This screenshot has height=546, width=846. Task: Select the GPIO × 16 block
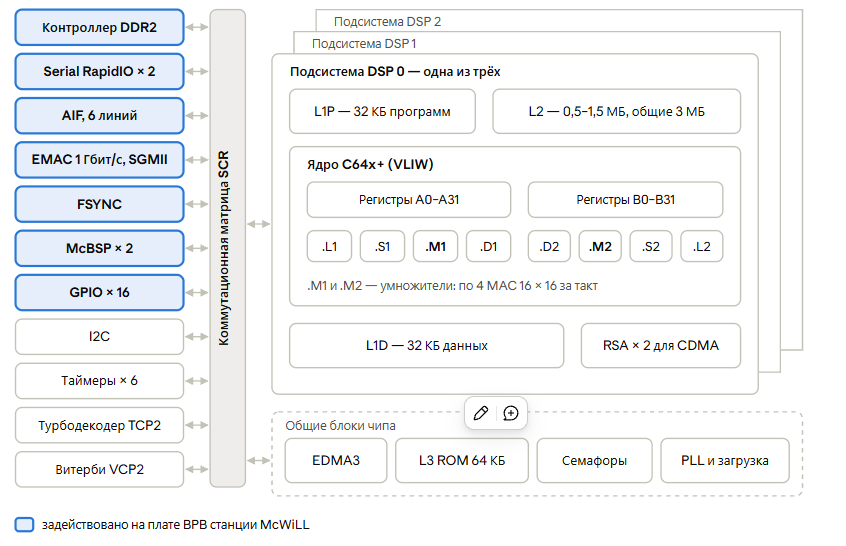click(x=99, y=292)
